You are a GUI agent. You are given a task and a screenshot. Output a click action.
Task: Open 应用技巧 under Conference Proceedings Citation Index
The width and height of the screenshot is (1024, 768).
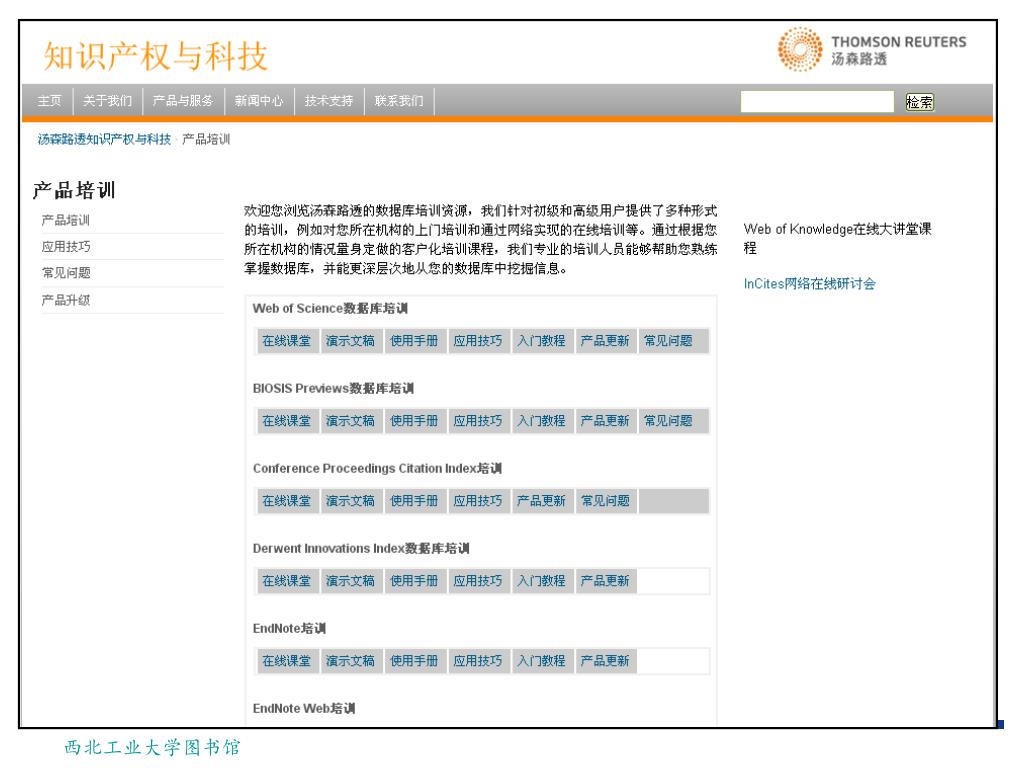[478, 501]
